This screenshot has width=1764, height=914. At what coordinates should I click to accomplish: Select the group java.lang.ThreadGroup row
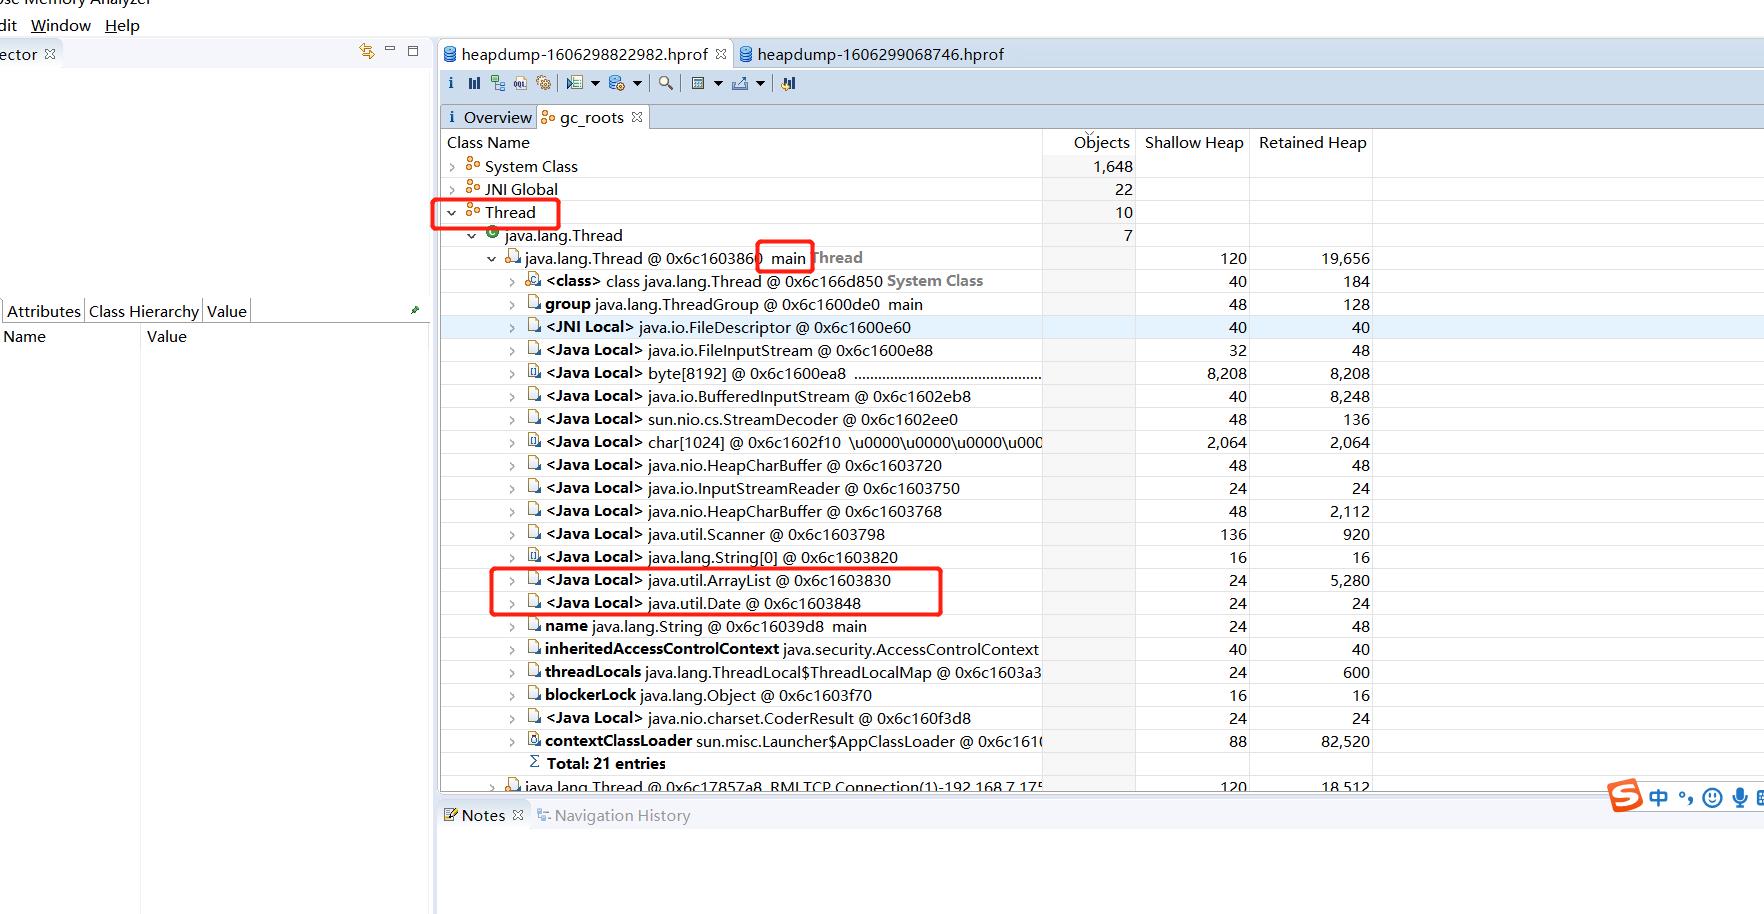pos(906,304)
